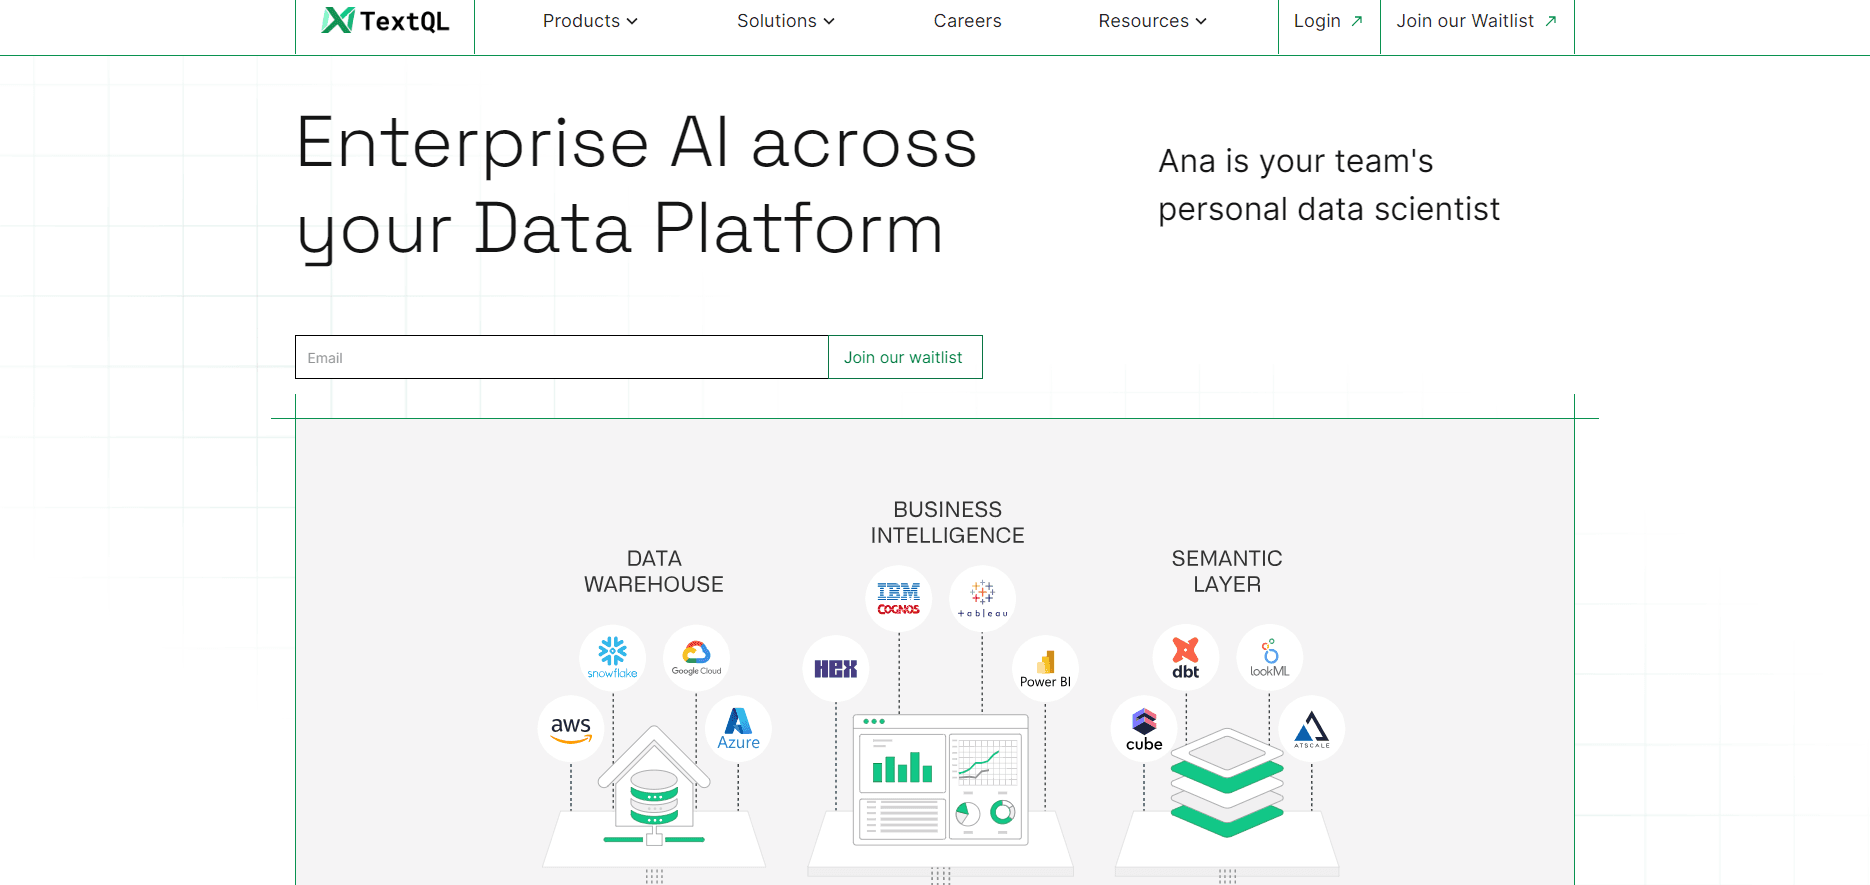
Task: Click the Power BI icon
Action: click(x=1045, y=669)
